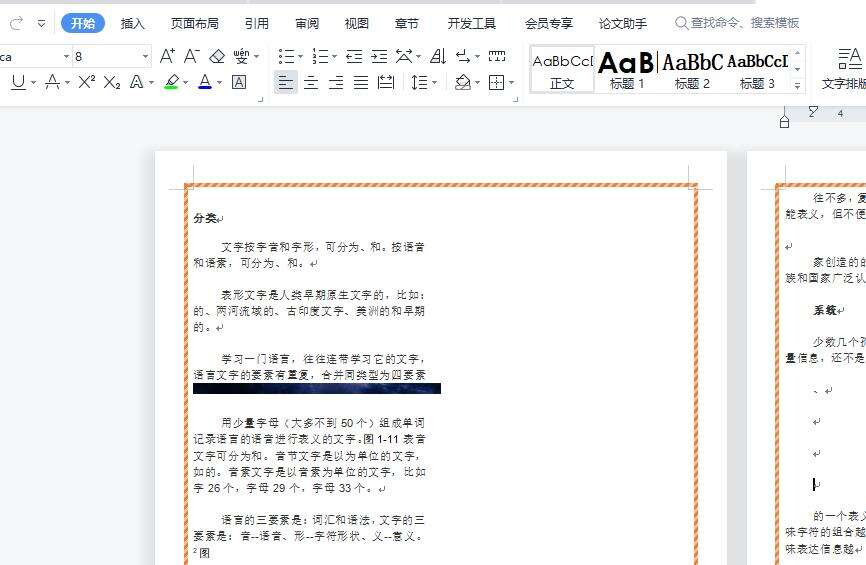Switch to the 章节 tab
The height and width of the screenshot is (565, 866).
[406, 23]
